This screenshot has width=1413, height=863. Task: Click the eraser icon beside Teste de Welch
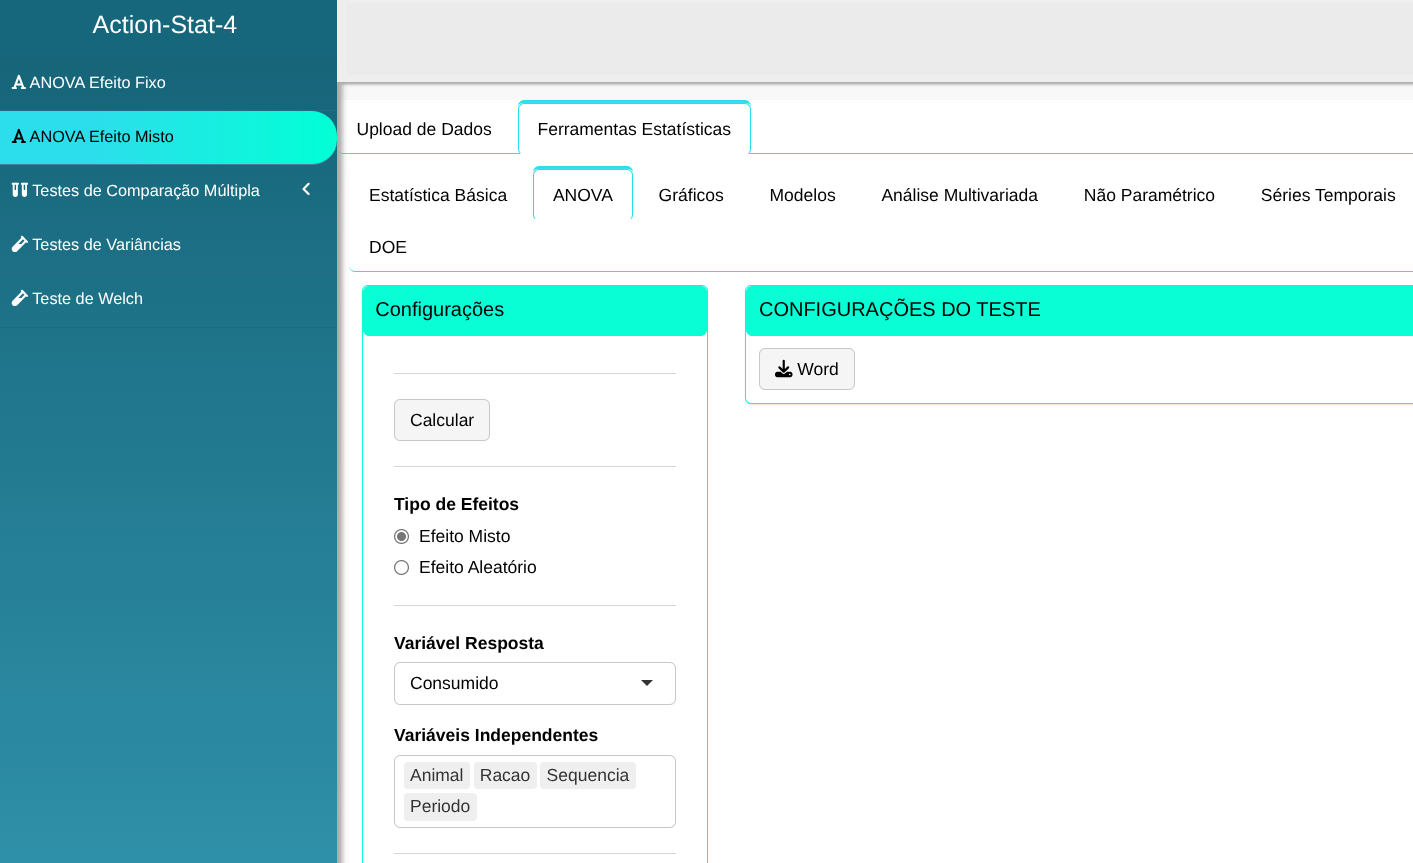(x=19, y=298)
